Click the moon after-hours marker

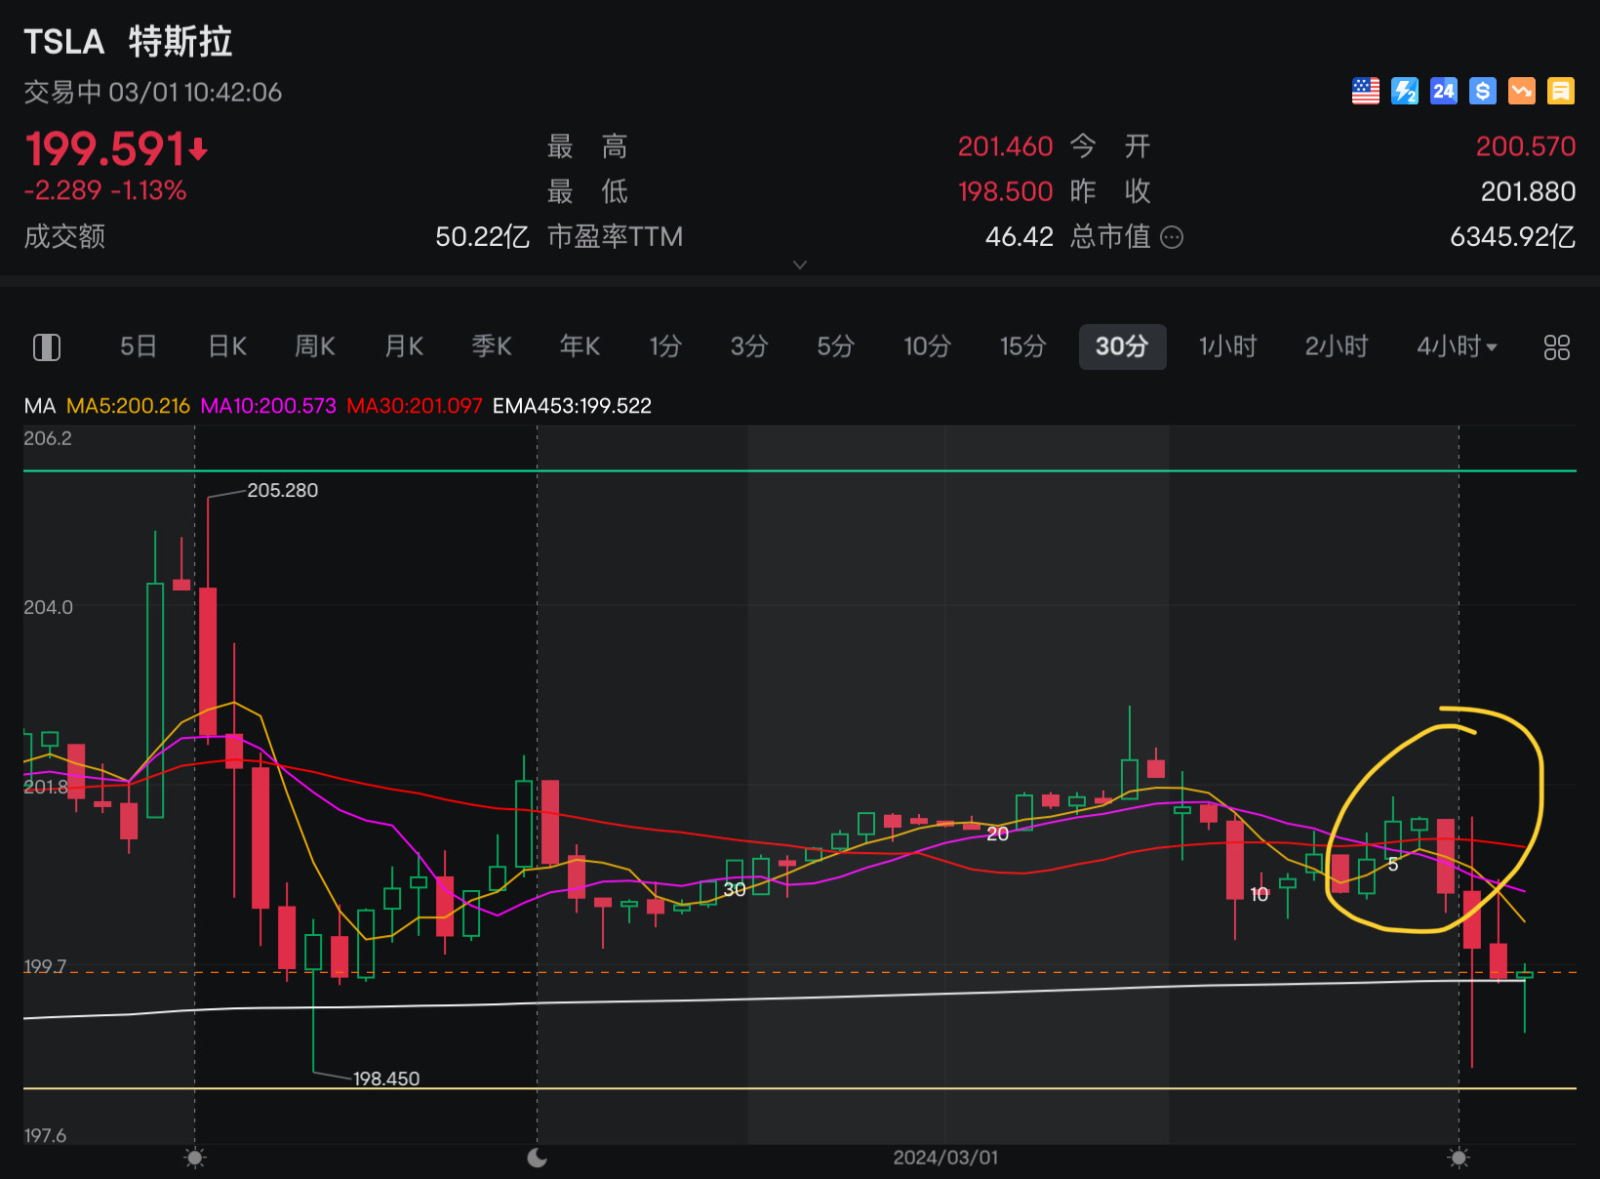tap(537, 1157)
